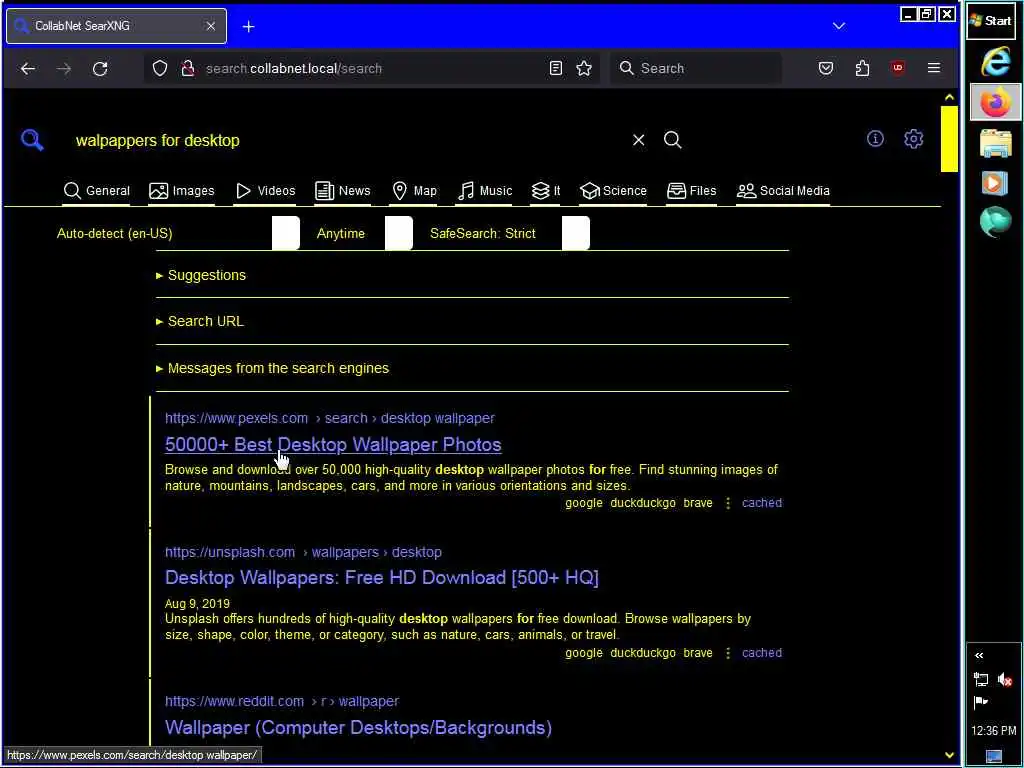The width and height of the screenshot is (1024, 768).
Task: Click the volume muted tray icon
Action: [x=1004, y=680]
